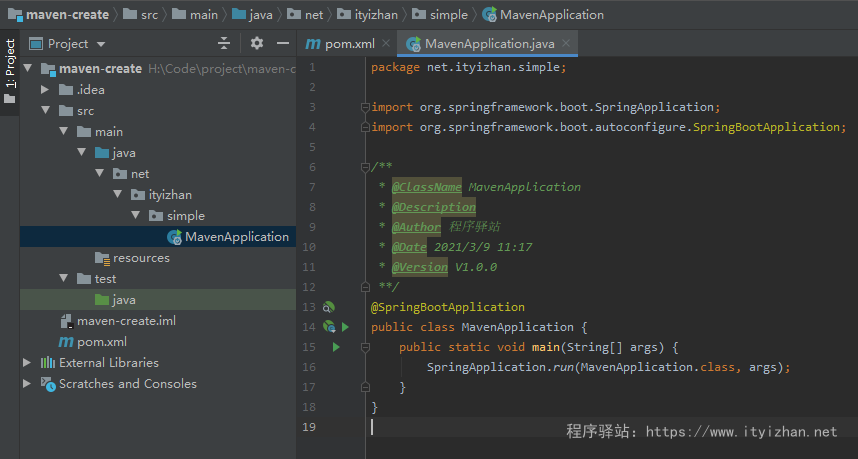Click the blue java source folder icon in tree

pyautogui.click(x=102, y=153)
